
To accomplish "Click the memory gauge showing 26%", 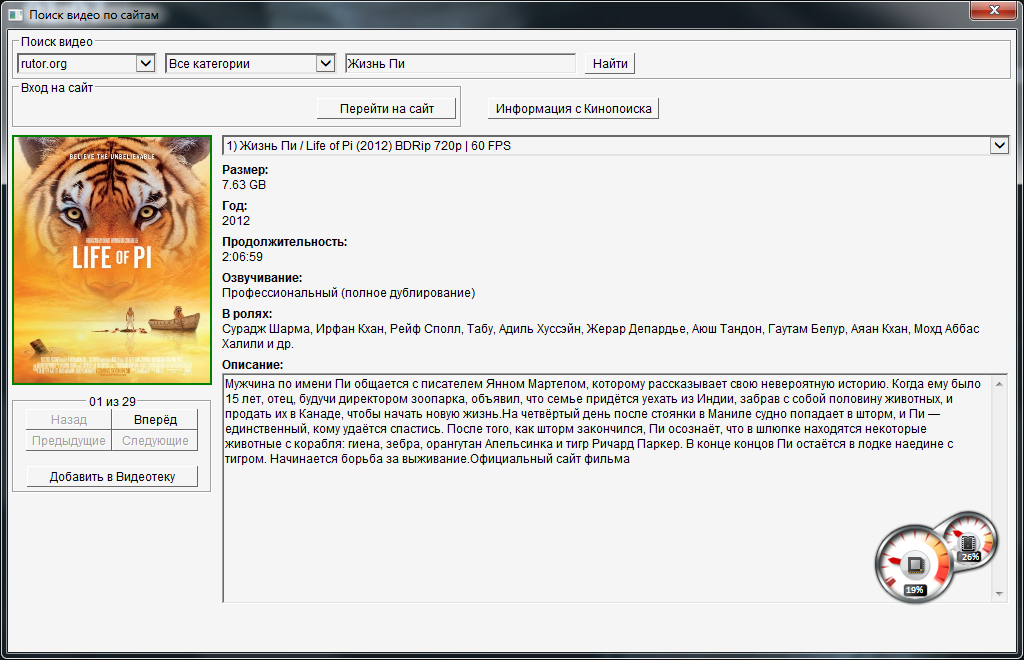I will pos(968,538).
